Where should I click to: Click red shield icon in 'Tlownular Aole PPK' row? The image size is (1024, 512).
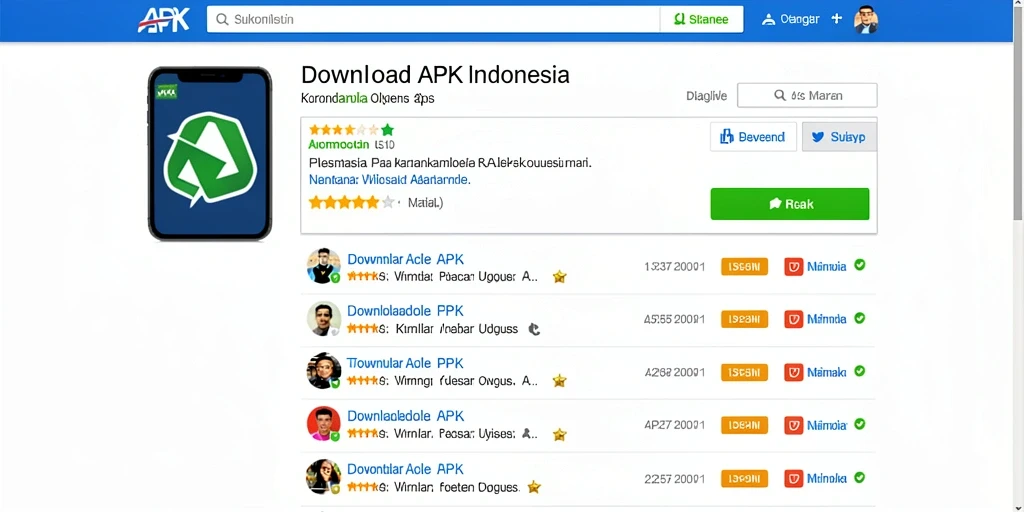[793, 372]
